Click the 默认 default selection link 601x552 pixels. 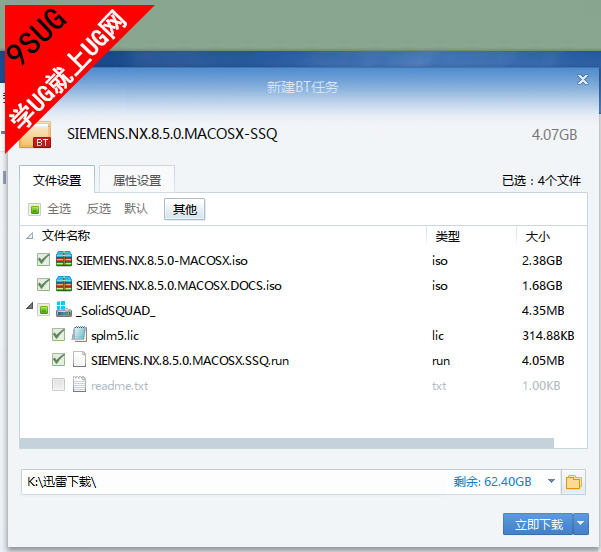click(136, 209)
